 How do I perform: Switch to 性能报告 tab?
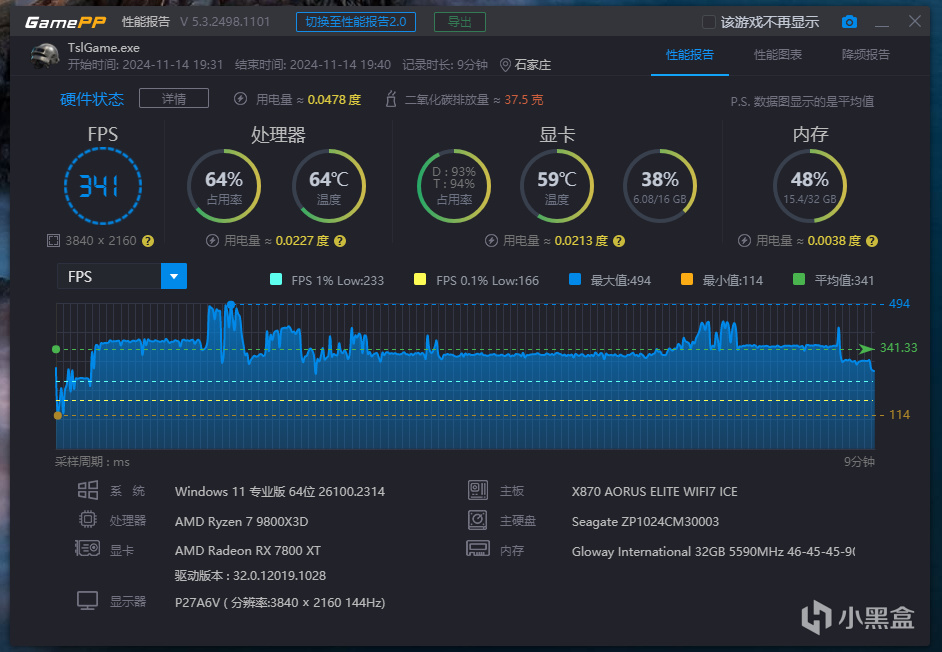click(x=690, y=55)
